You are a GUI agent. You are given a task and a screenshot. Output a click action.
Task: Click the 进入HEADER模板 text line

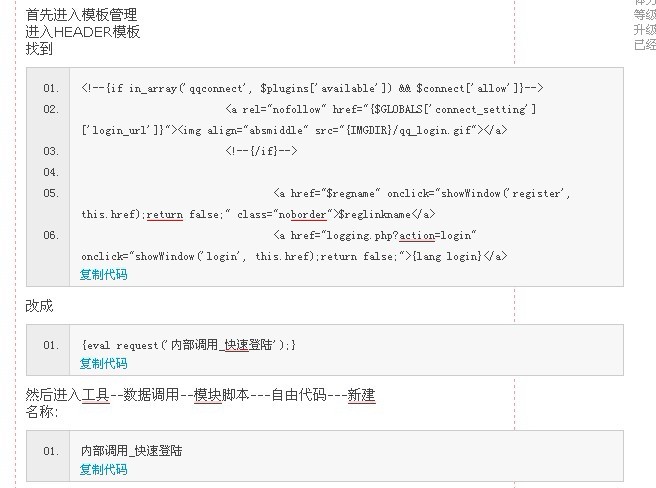pos(82,32)
